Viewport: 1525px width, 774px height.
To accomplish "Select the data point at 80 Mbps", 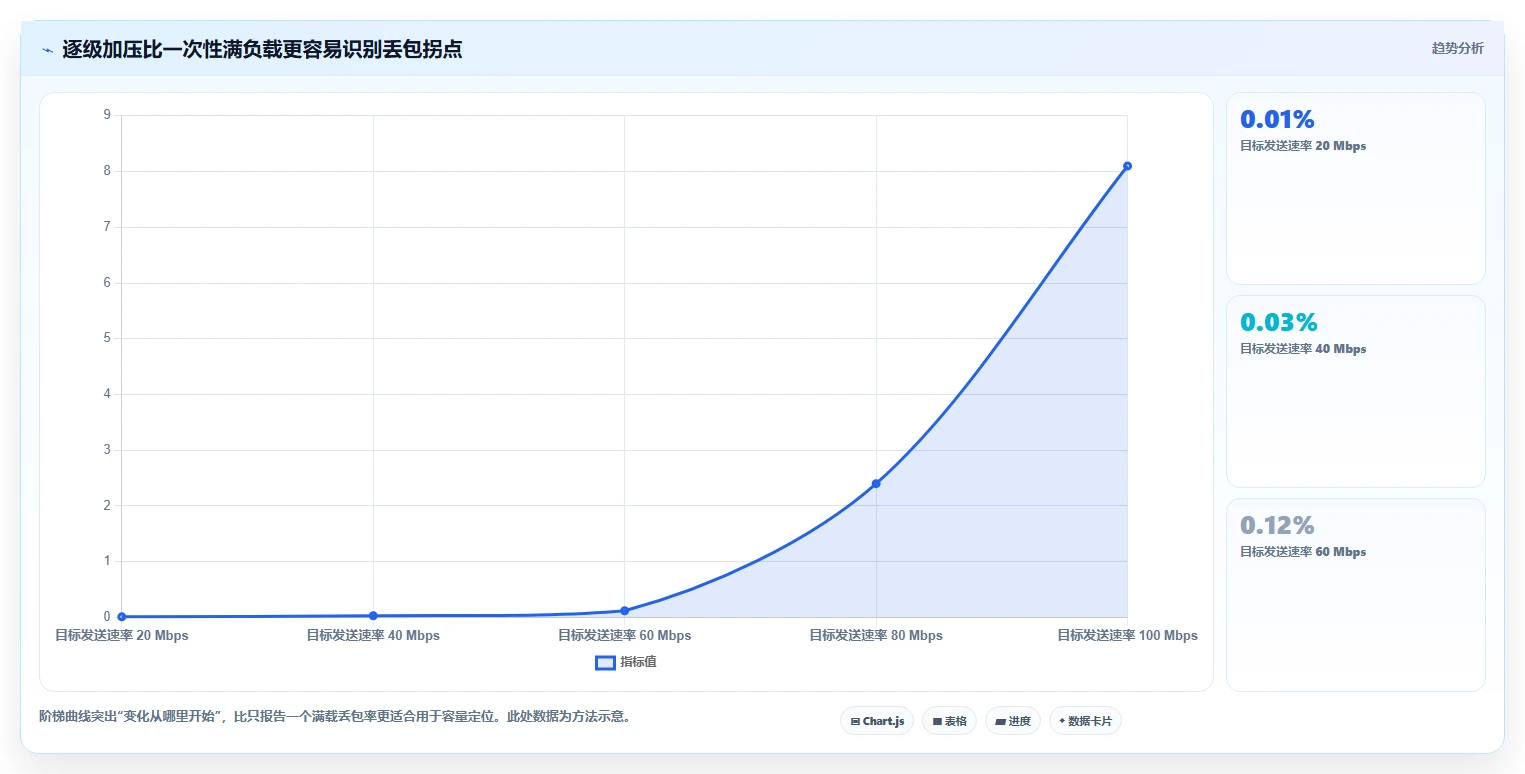I will coord(876,483).
